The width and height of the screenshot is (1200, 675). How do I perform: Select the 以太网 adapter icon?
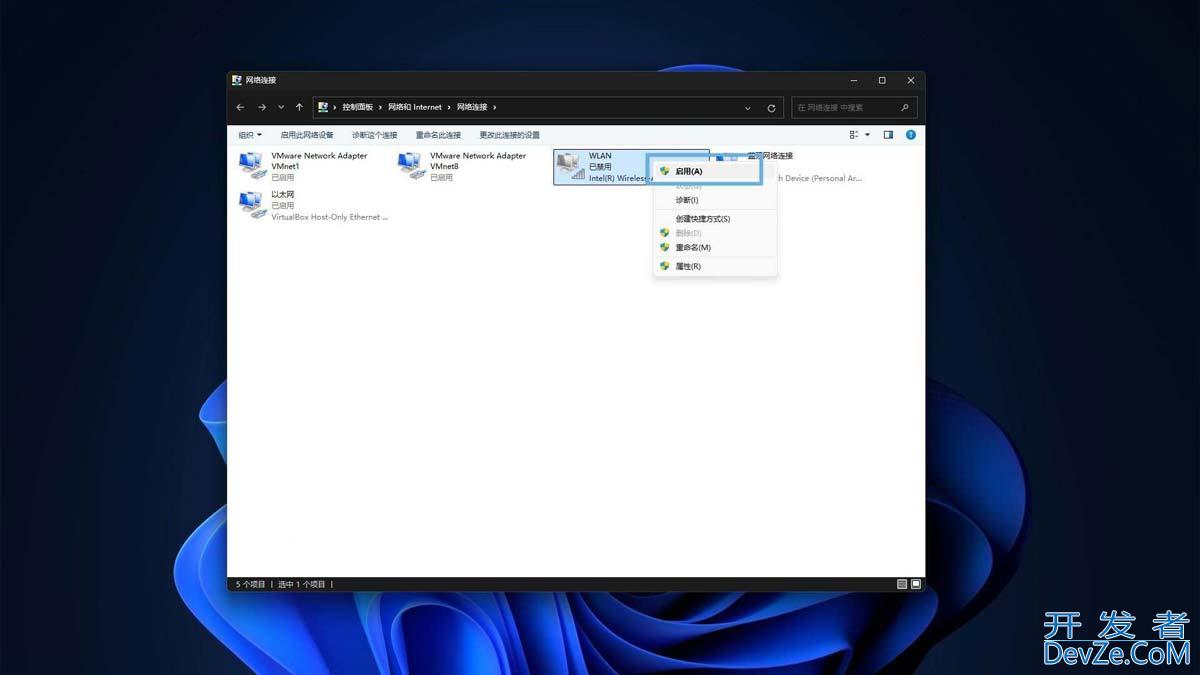pos(252,204)
